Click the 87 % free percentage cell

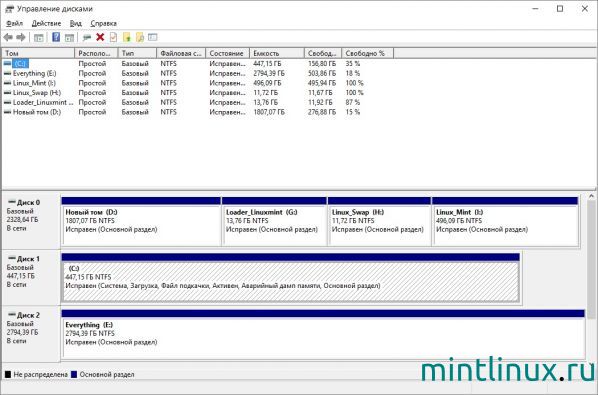pos(353,102)
